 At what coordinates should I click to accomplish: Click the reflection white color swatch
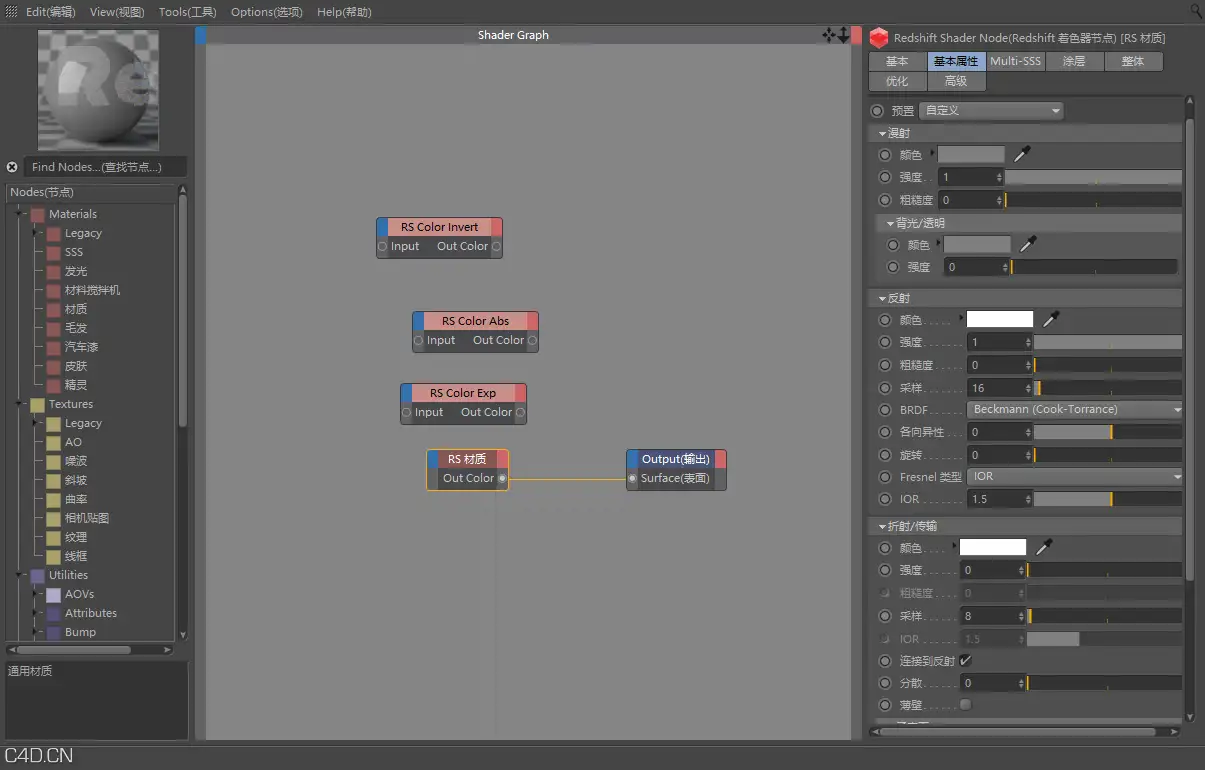point(1000,320)
